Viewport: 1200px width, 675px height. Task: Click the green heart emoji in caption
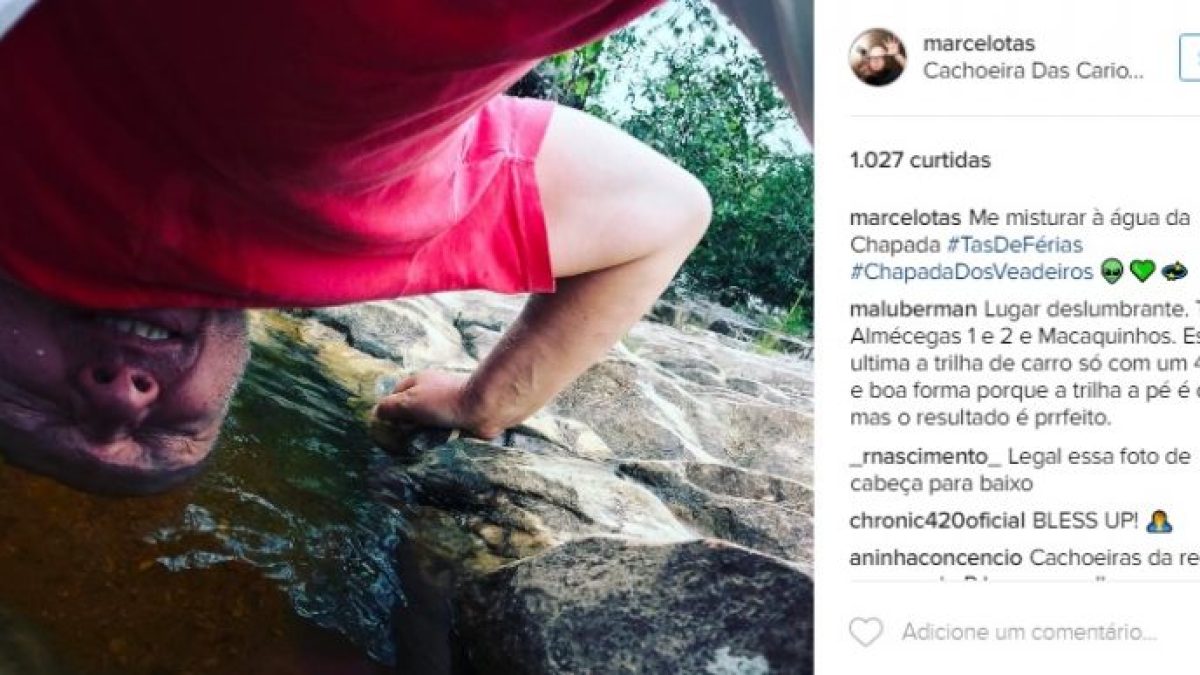1142,271
